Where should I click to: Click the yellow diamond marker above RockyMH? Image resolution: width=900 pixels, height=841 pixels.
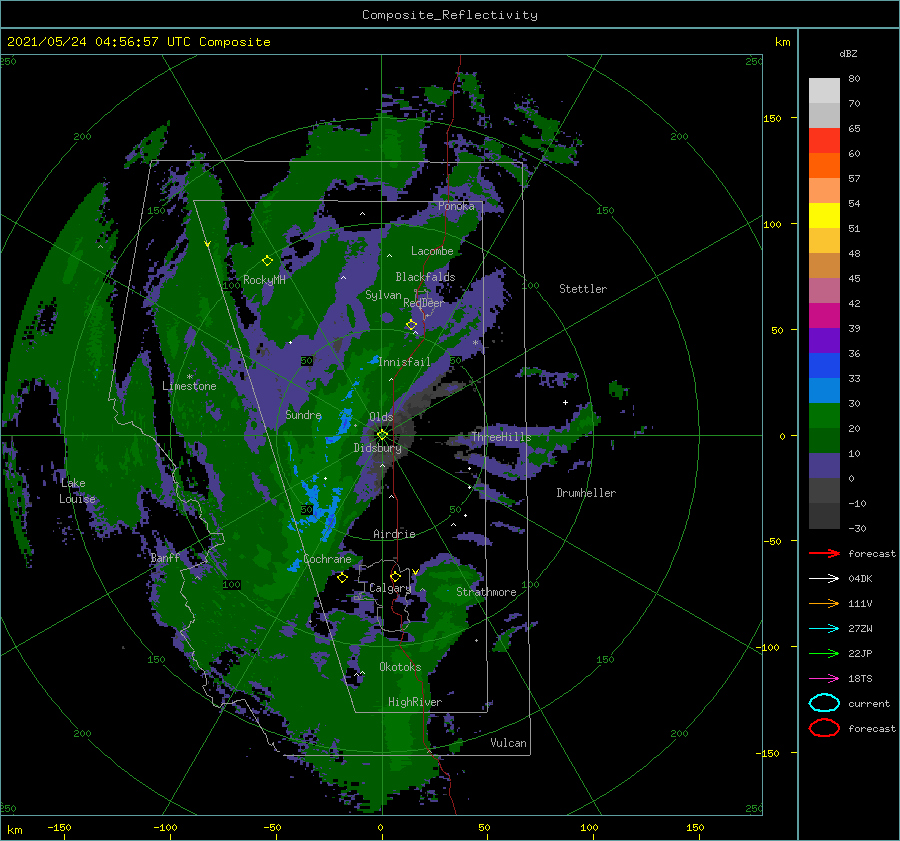(x=267, y=261)
